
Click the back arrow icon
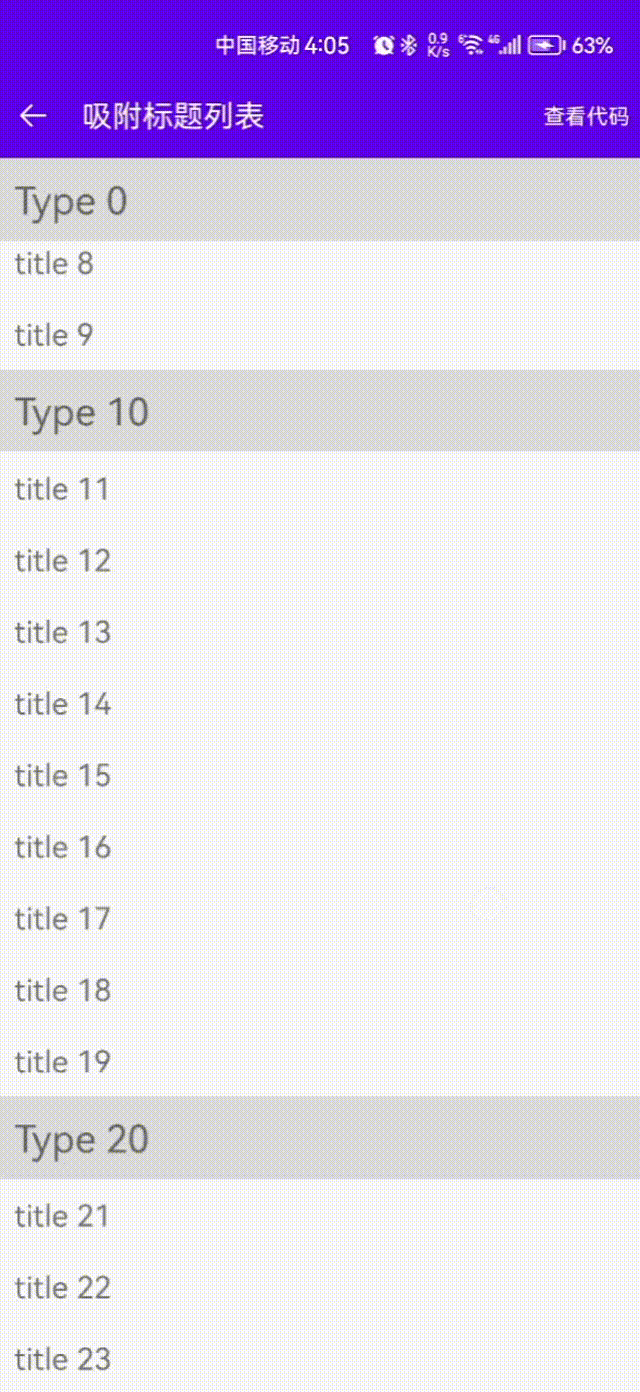tap(33, 114)
